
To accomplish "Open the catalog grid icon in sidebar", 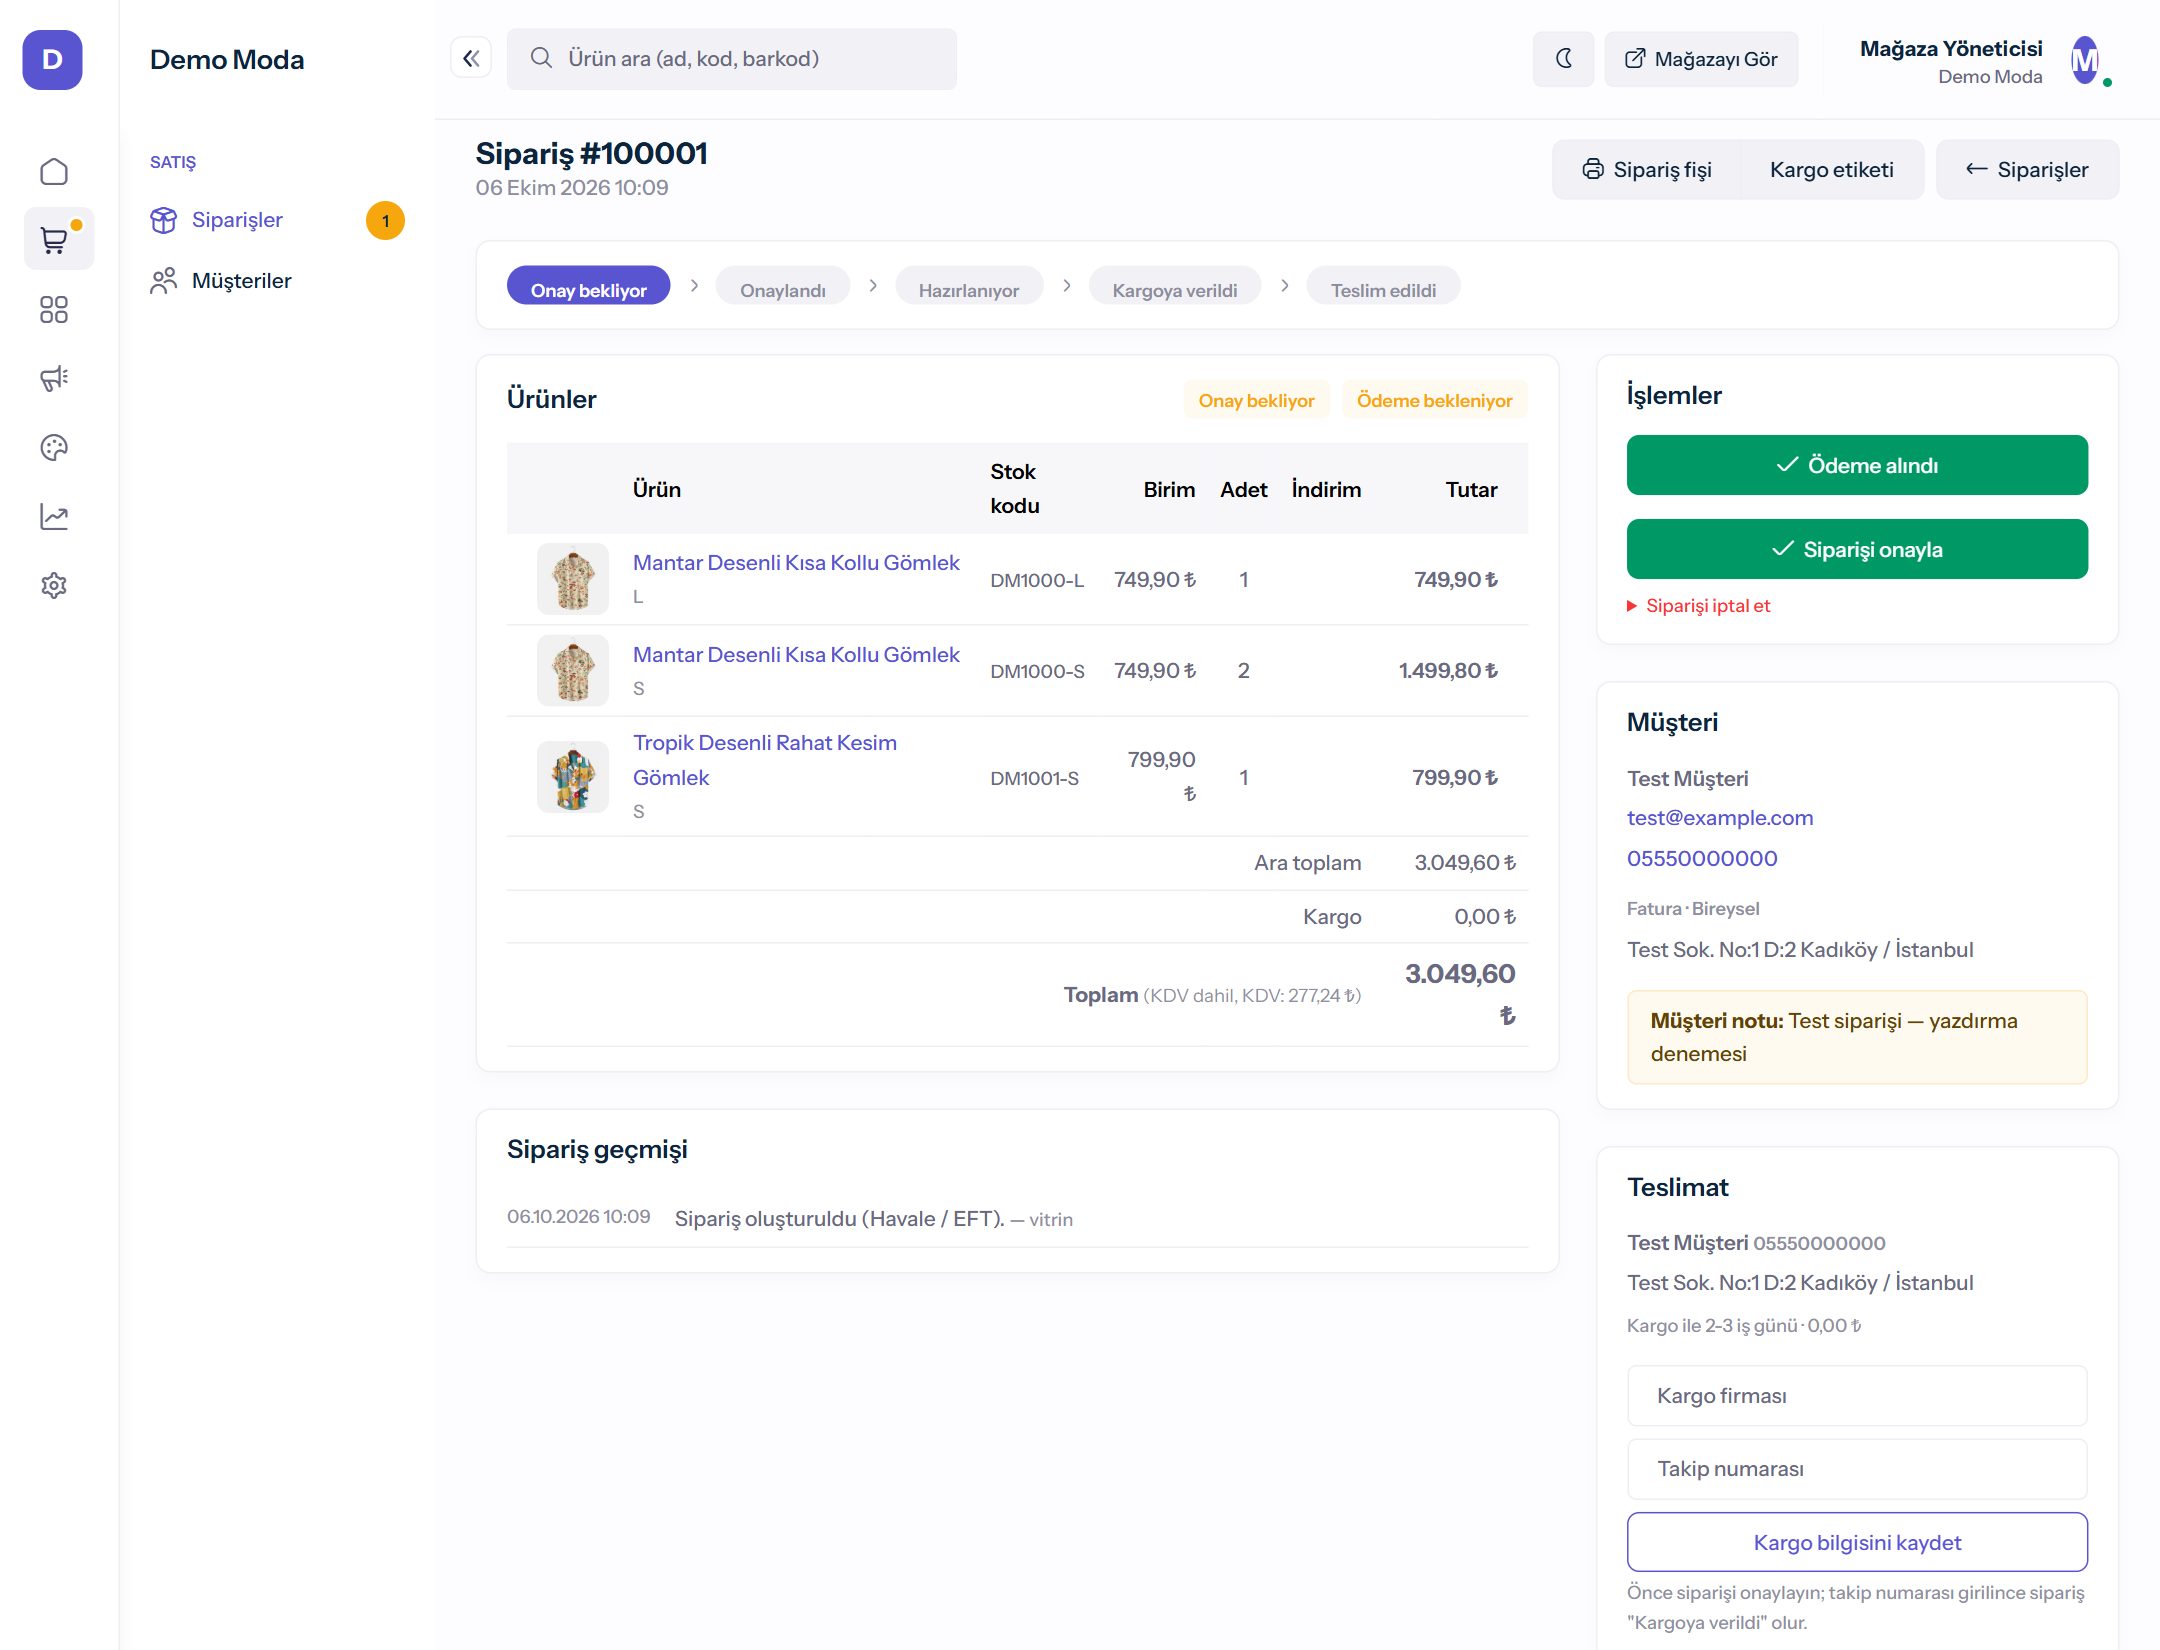I will click(x=54, y=310).
